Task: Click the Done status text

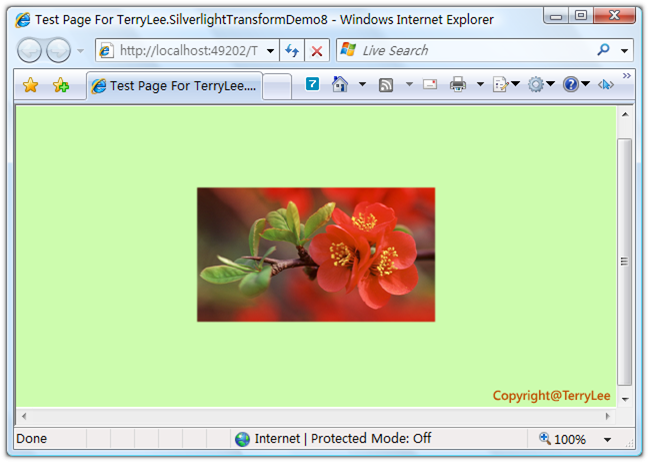Action: 31,438
